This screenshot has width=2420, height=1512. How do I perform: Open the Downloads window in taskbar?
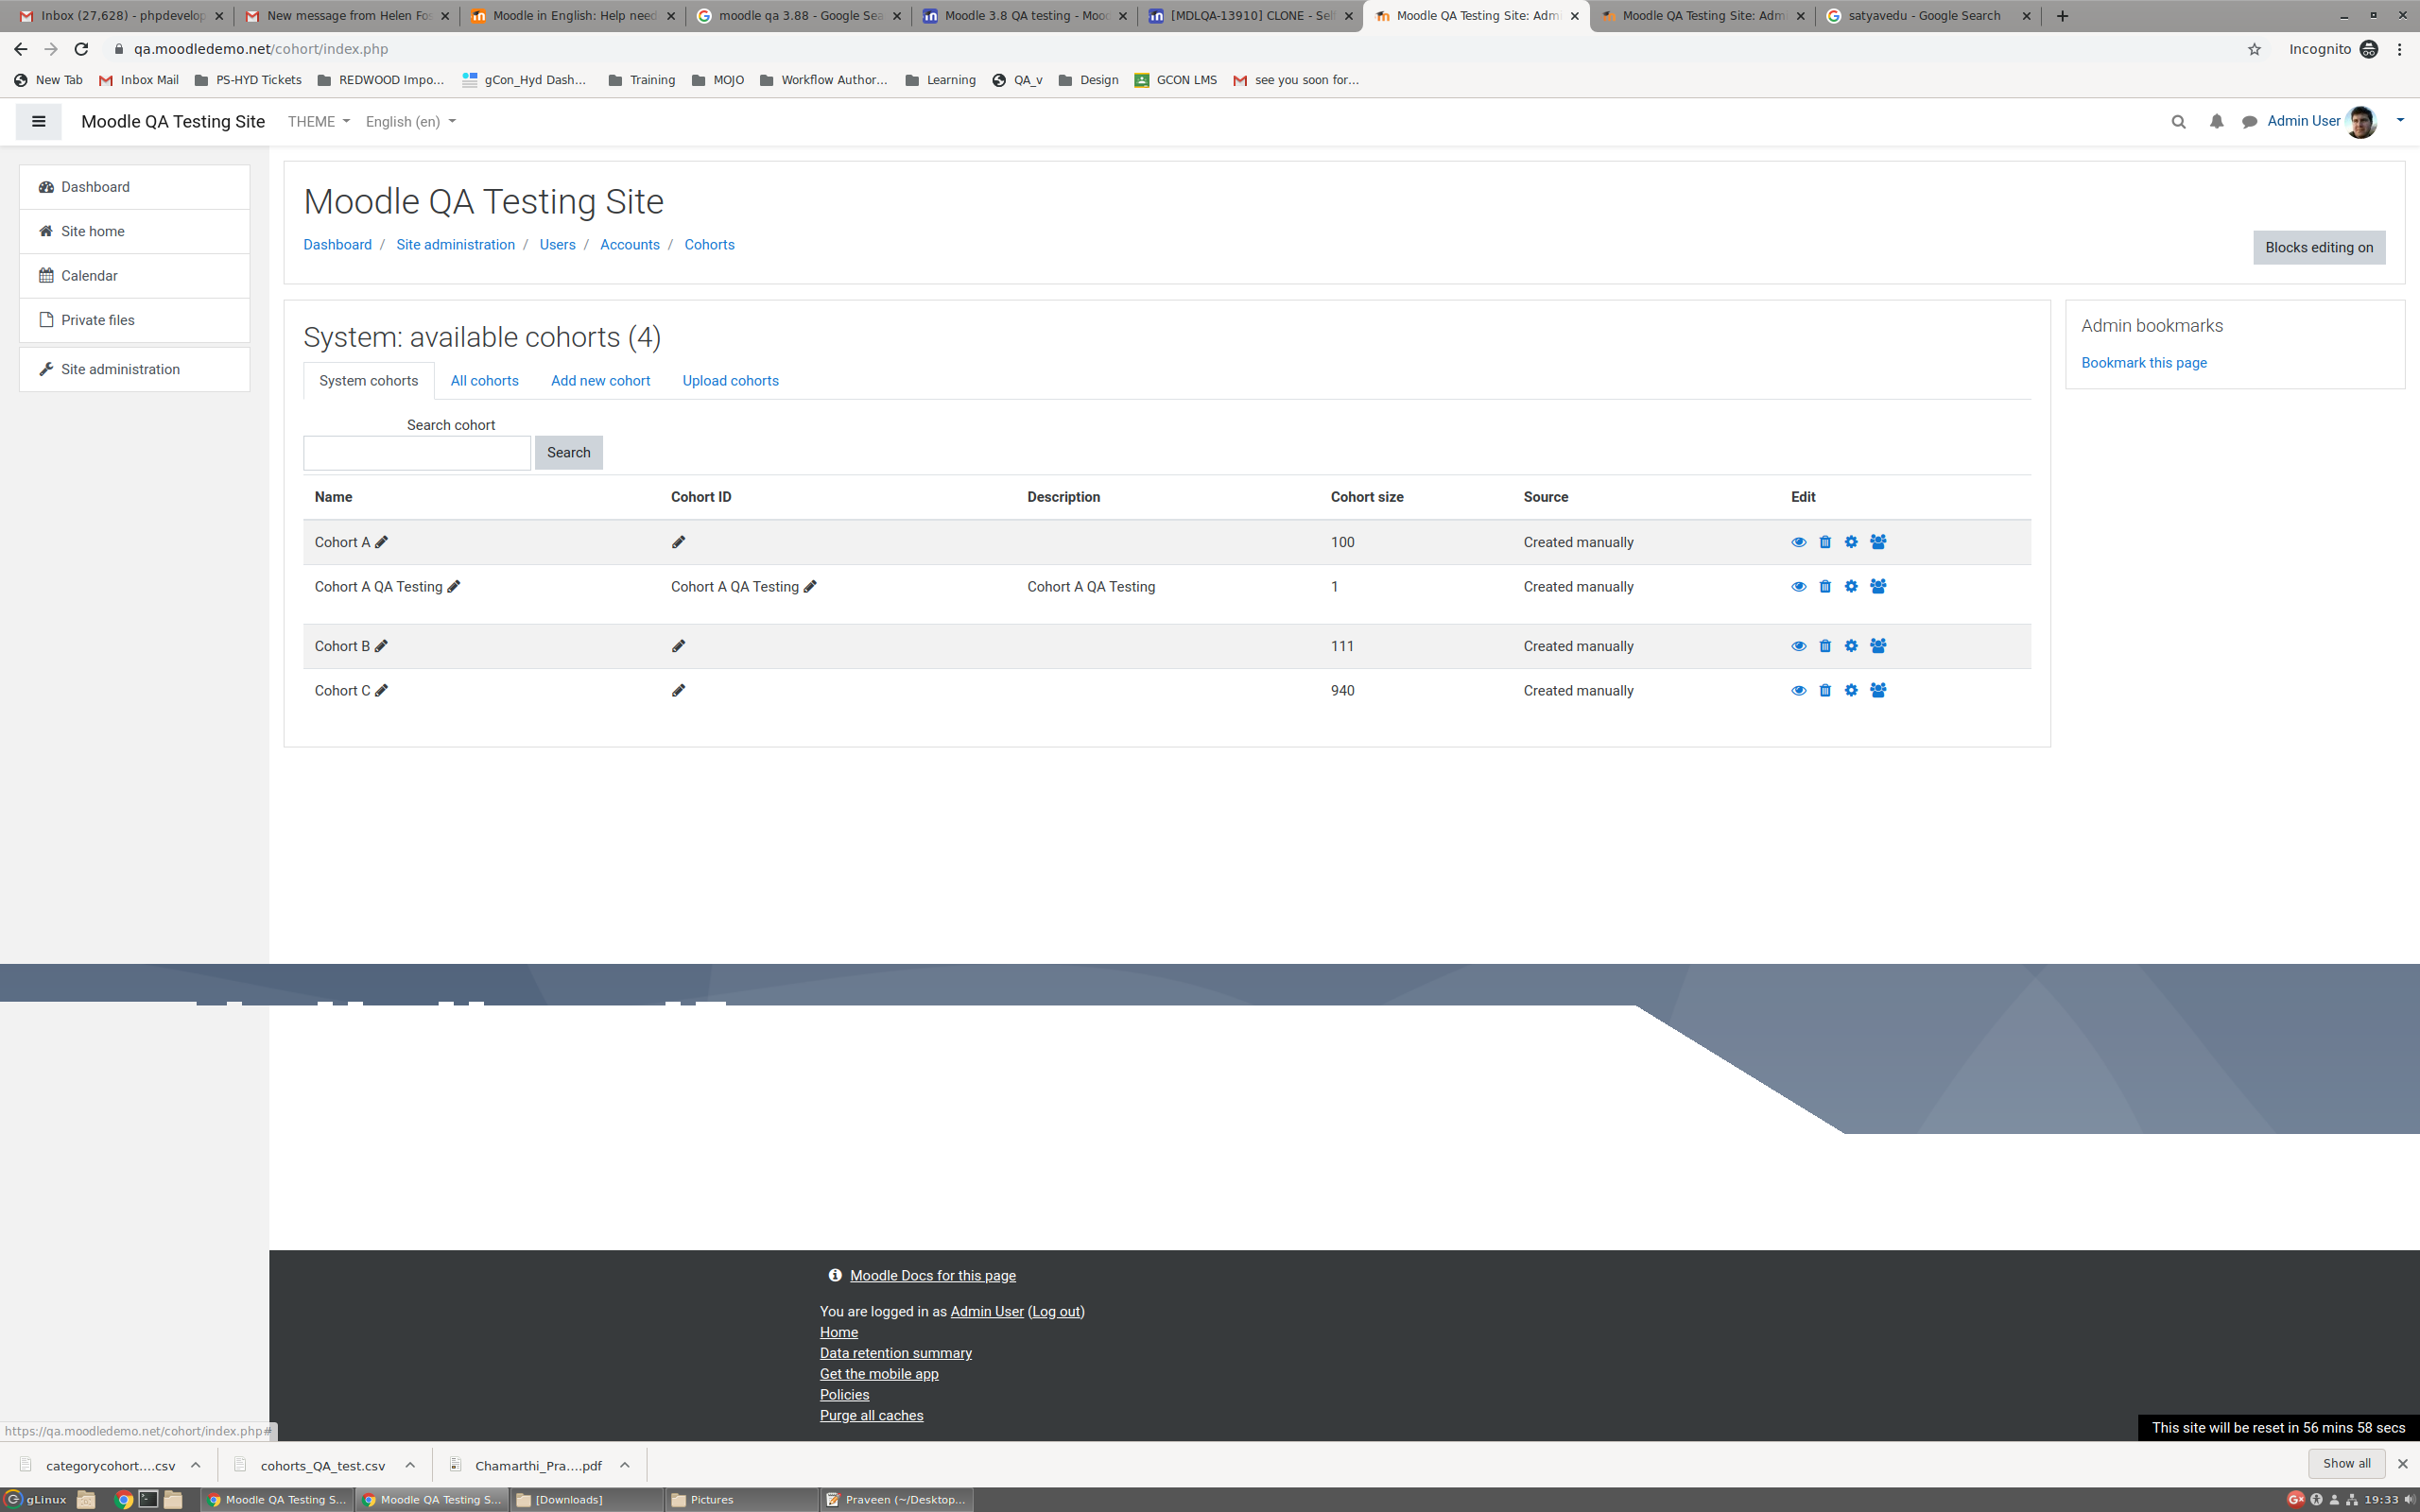[x=585, y=1499]
